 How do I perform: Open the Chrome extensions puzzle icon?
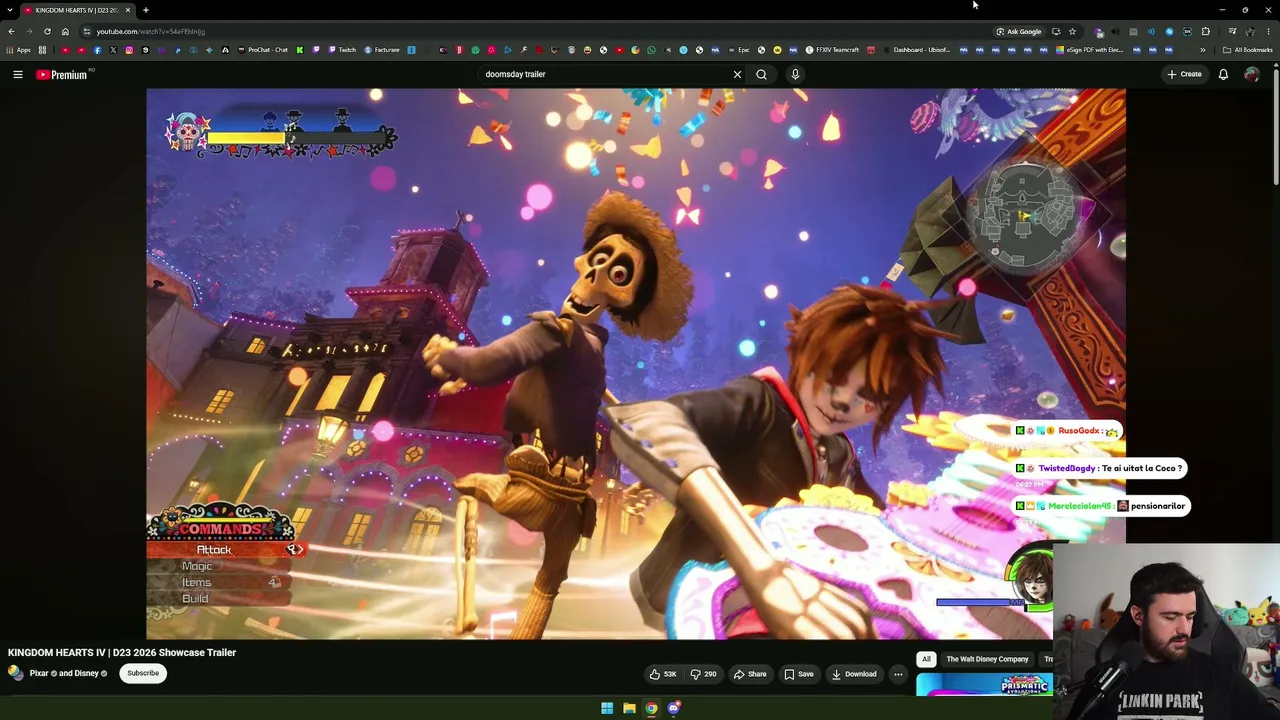point(1205,31)
